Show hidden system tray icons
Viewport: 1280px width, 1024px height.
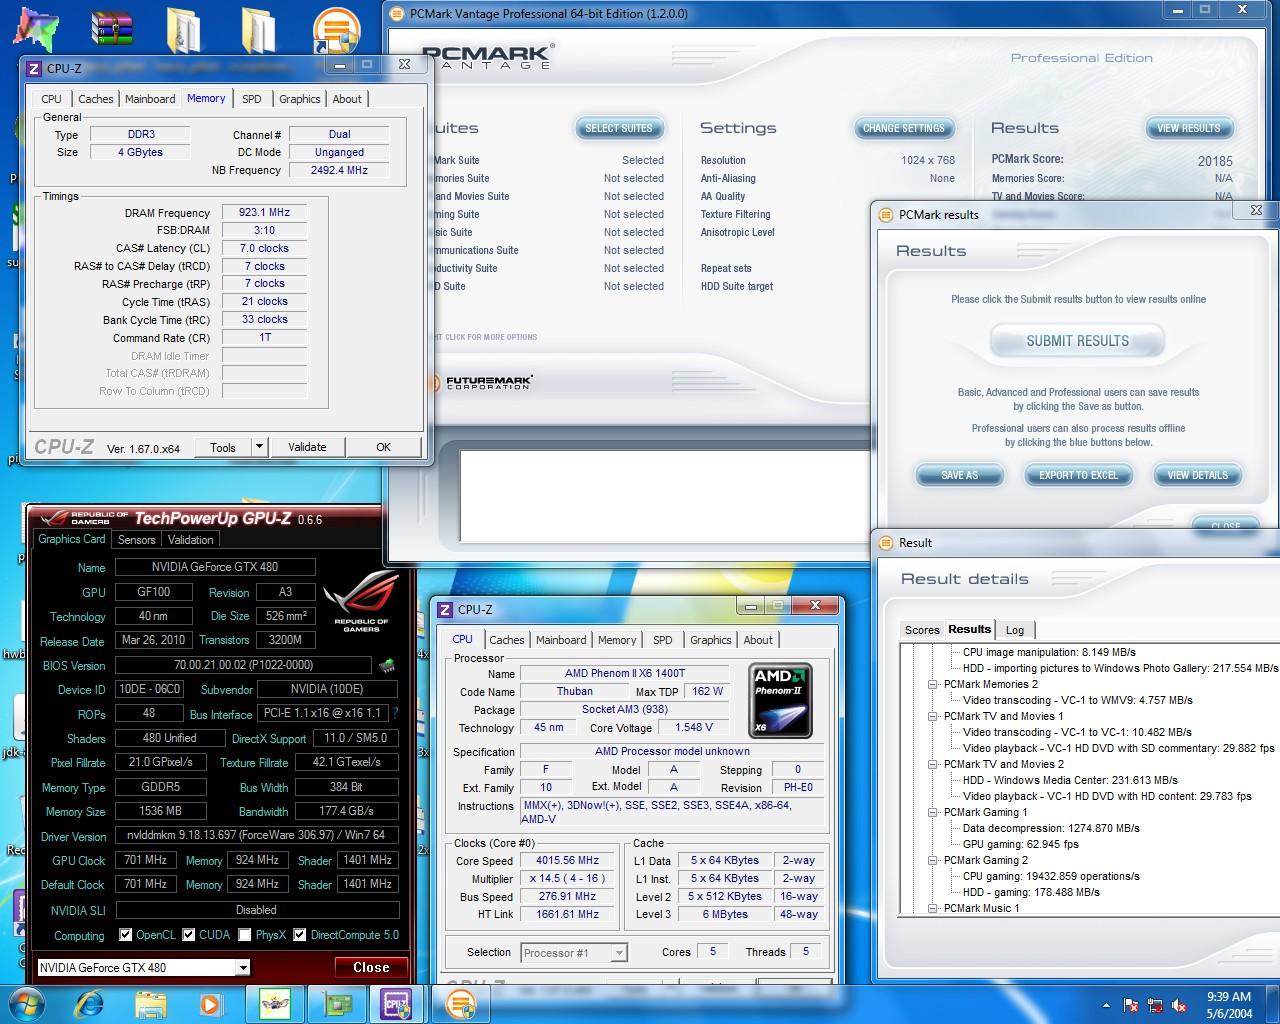[1106, 1005]
